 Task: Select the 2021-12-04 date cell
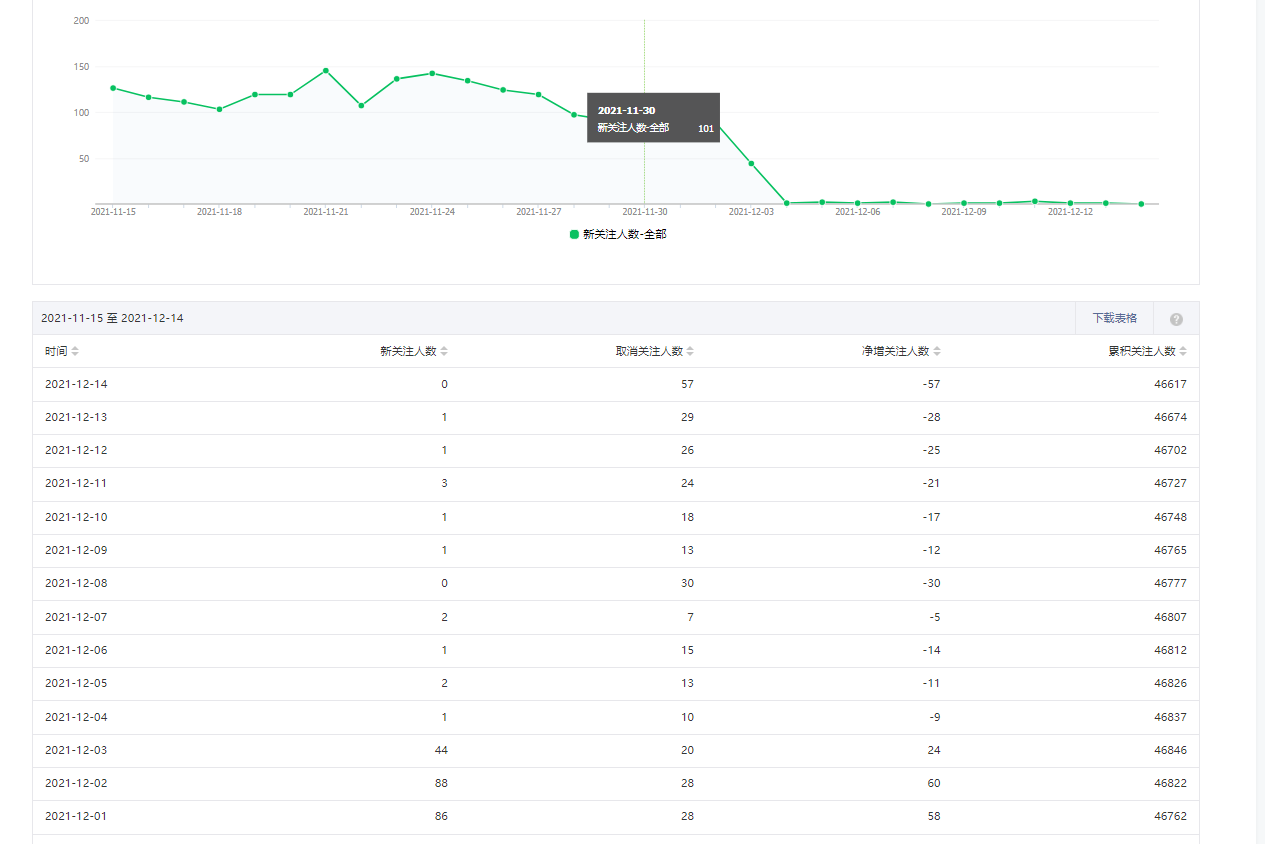(76, 717)
